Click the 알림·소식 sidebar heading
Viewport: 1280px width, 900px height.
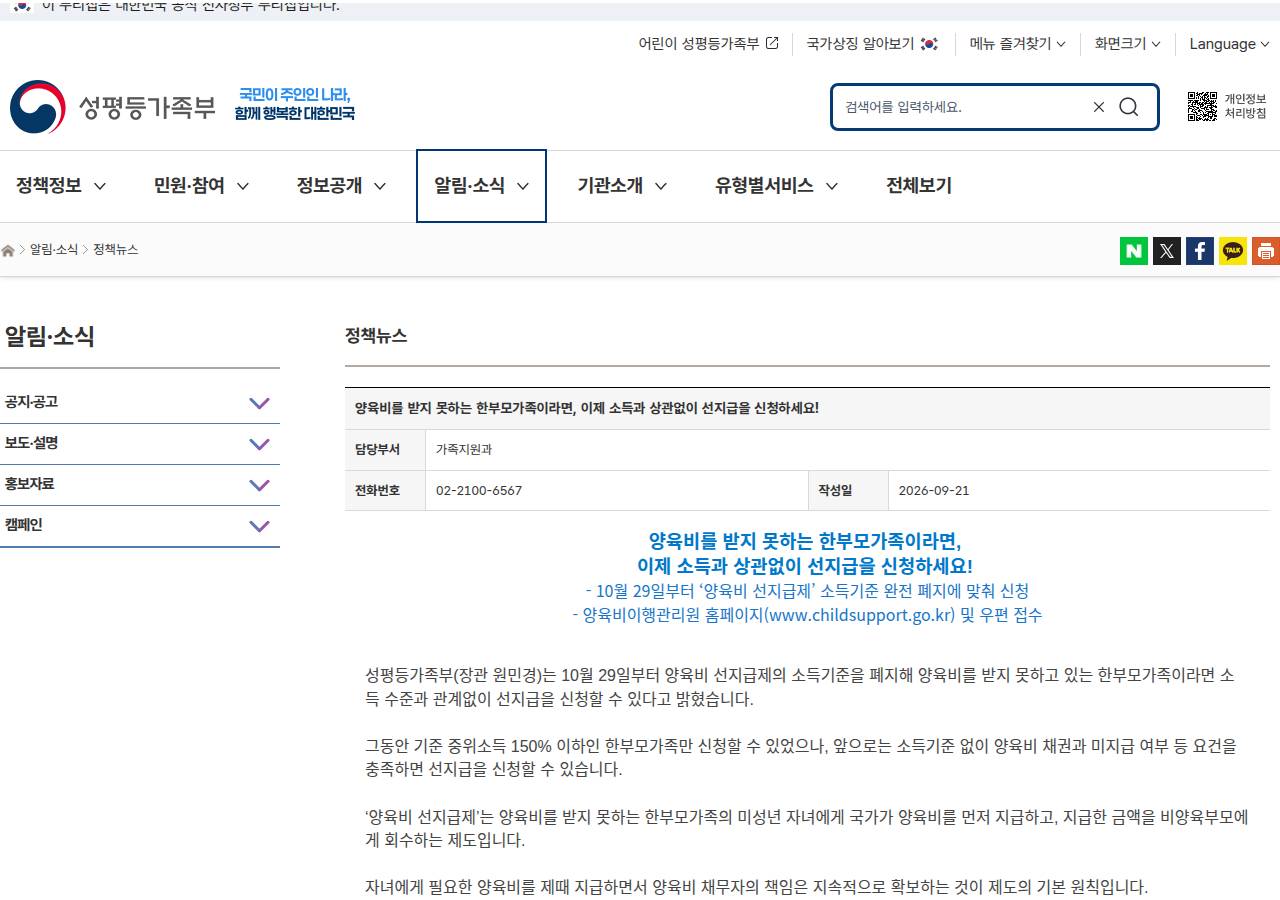point(49,336)
